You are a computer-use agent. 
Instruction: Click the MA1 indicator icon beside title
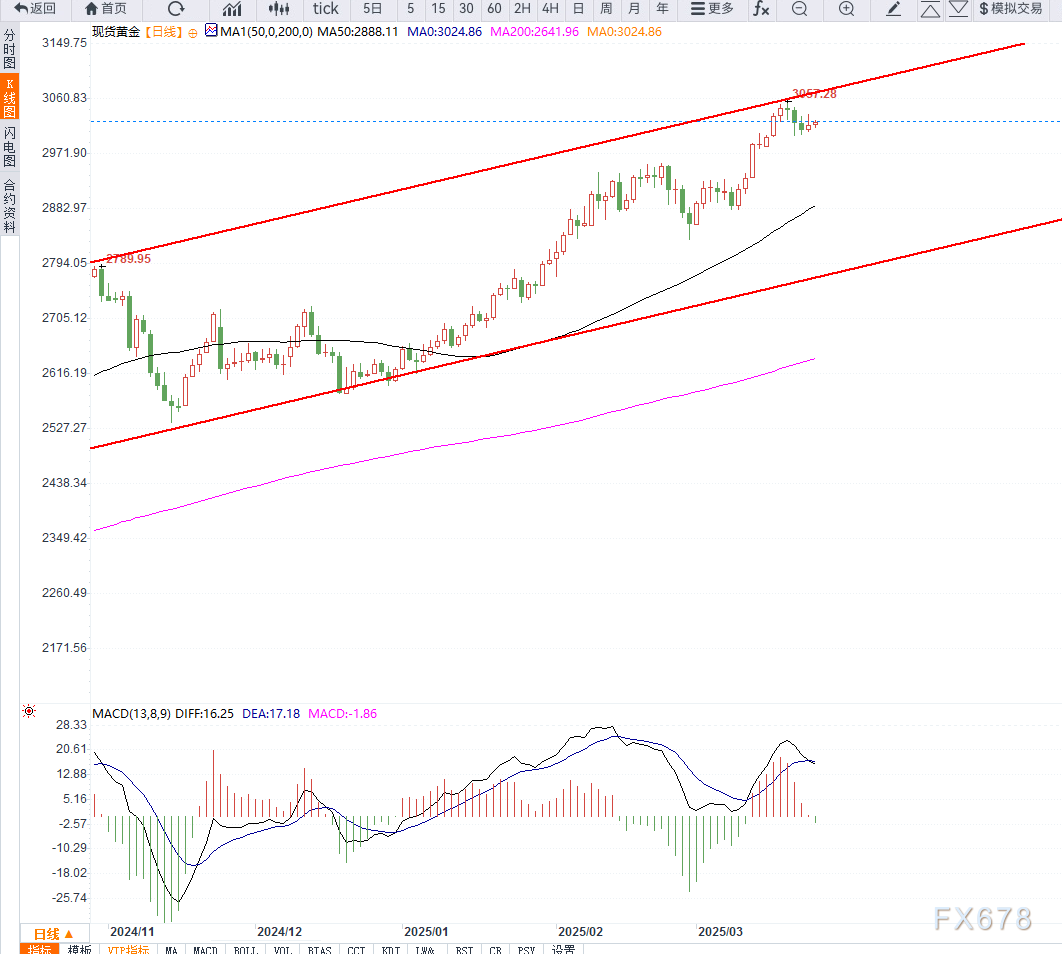coord(211,31)
